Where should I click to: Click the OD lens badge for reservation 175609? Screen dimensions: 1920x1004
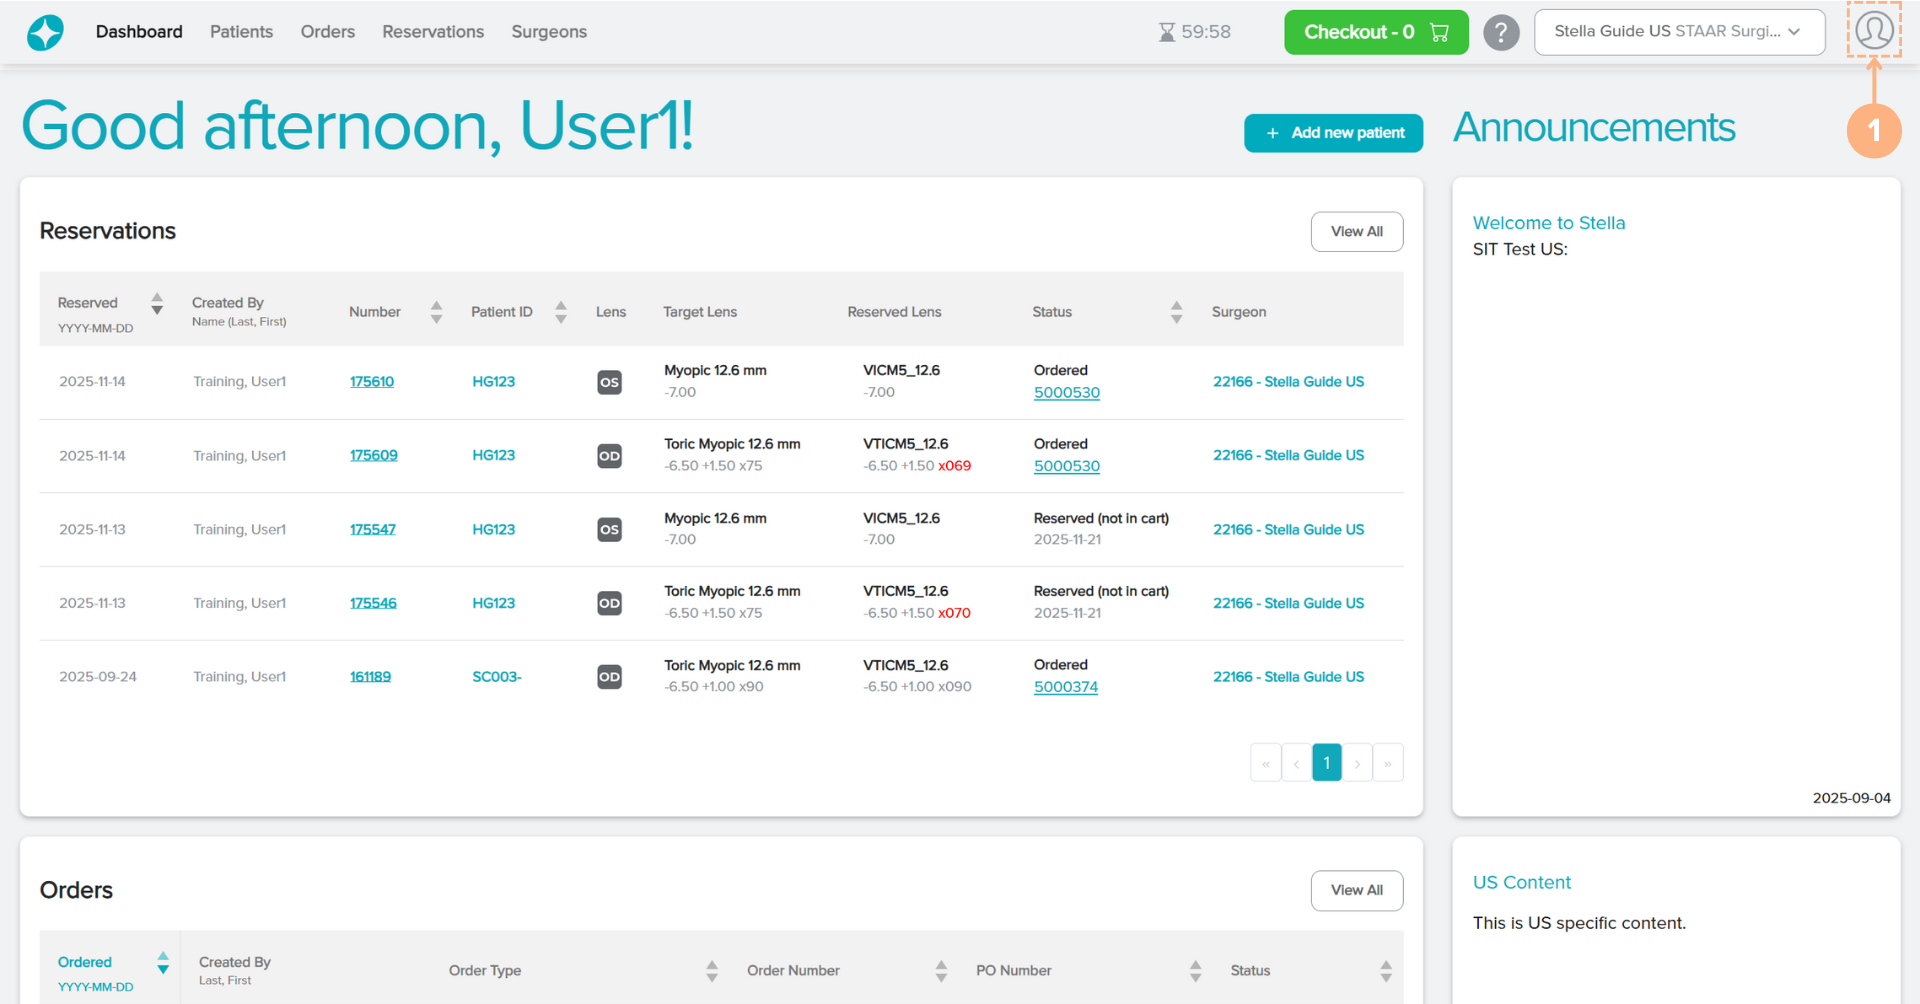click(609, 456)
